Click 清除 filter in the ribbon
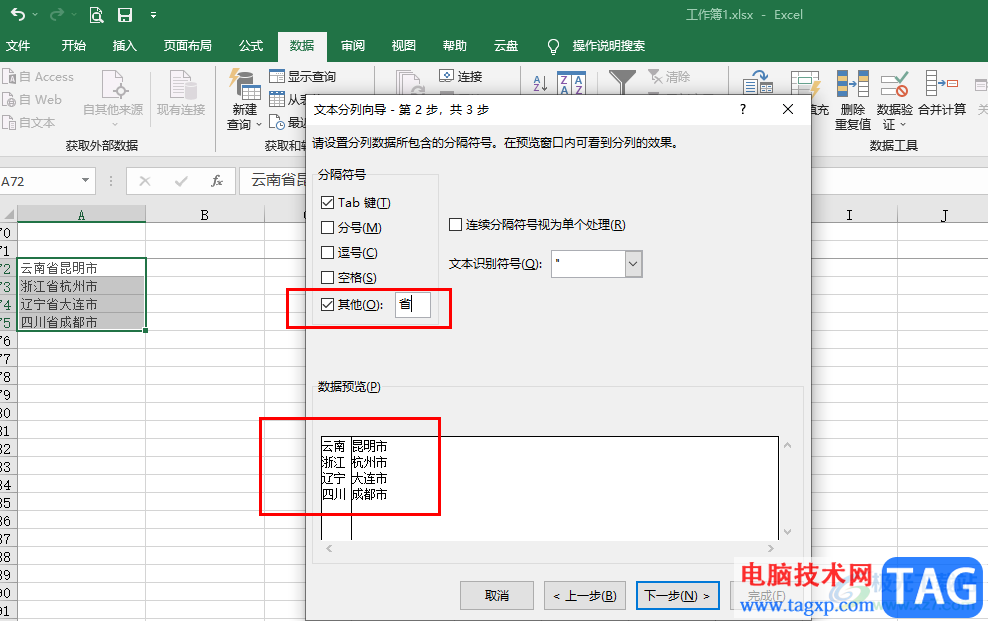 pos(670,77)
